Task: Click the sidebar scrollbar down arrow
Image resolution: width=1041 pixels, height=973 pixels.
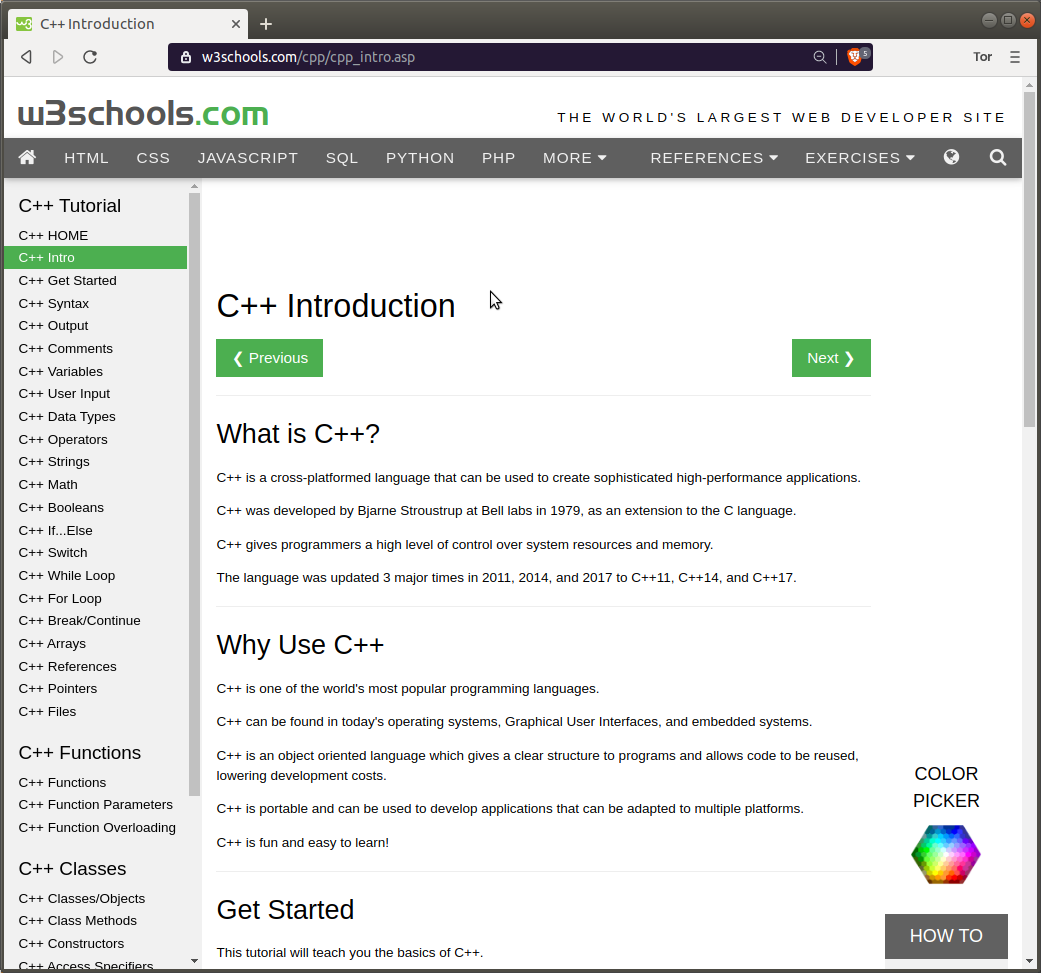Action: pos(194,960)
